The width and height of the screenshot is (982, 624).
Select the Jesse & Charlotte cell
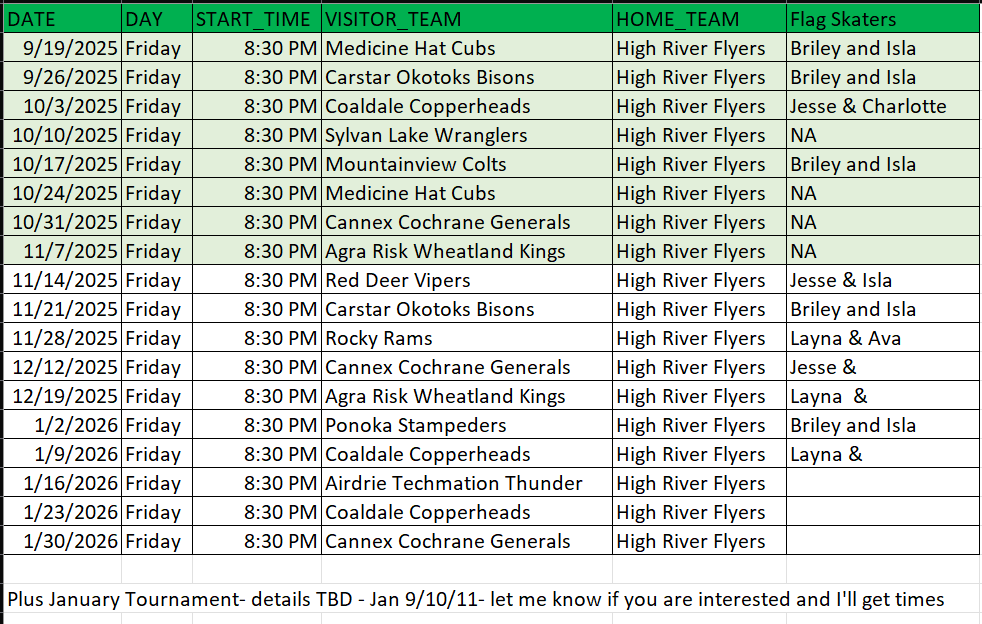click(882, 106)
